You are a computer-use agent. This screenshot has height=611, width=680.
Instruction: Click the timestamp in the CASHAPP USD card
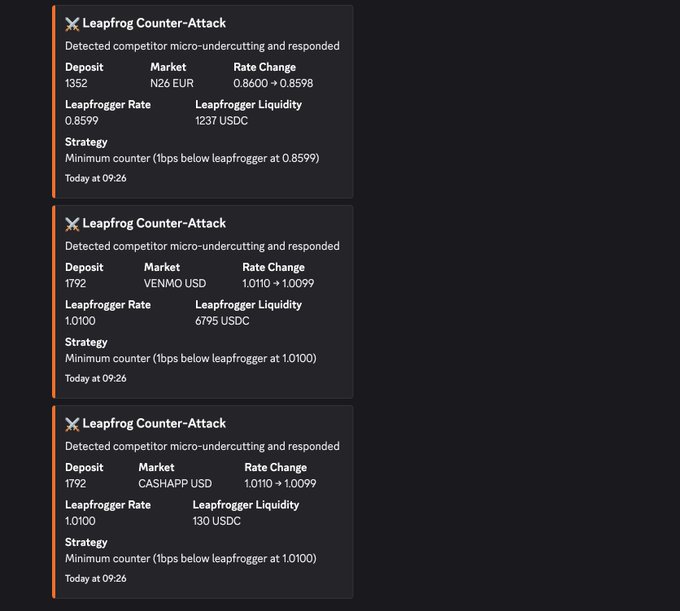pyautogui.click(x=96, y=578)
